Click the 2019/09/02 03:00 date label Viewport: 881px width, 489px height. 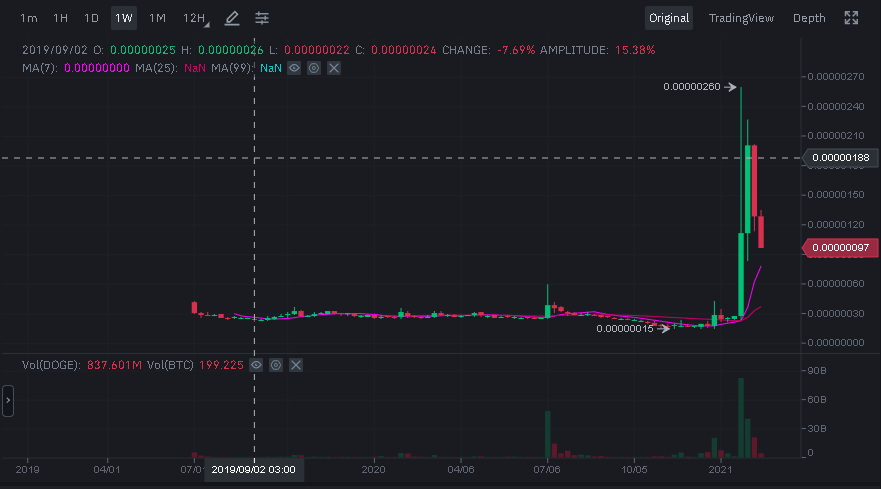click(253, 470)
